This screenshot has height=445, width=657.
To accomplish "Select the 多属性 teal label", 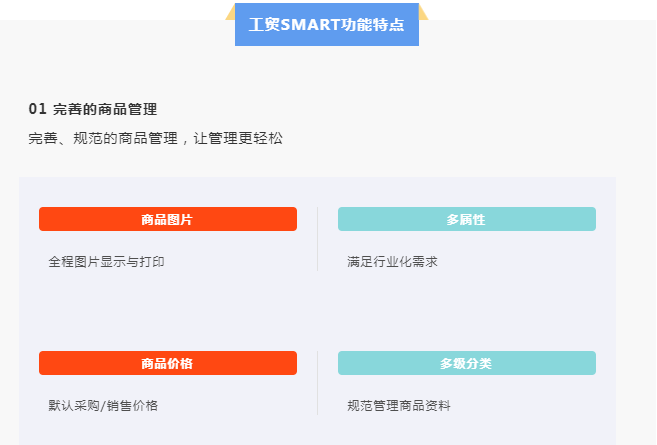I will 467,219.
